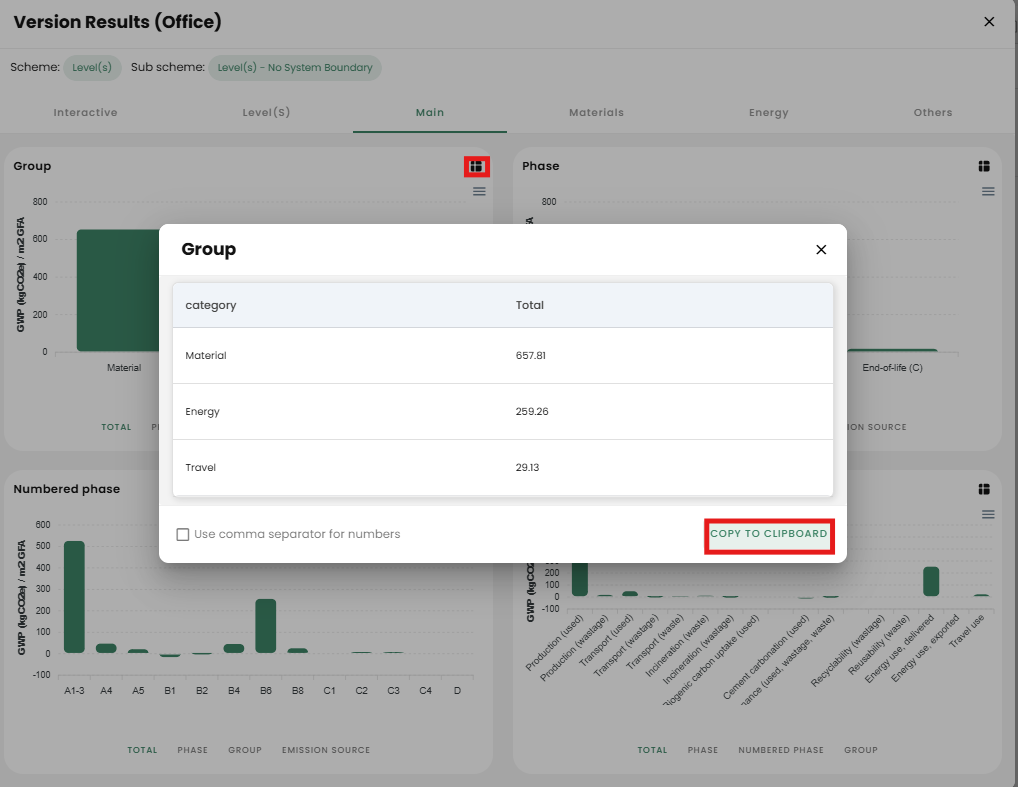Go to the Interactive tab
Viewport: 1018px width, 787px height.
pos(85,113)
